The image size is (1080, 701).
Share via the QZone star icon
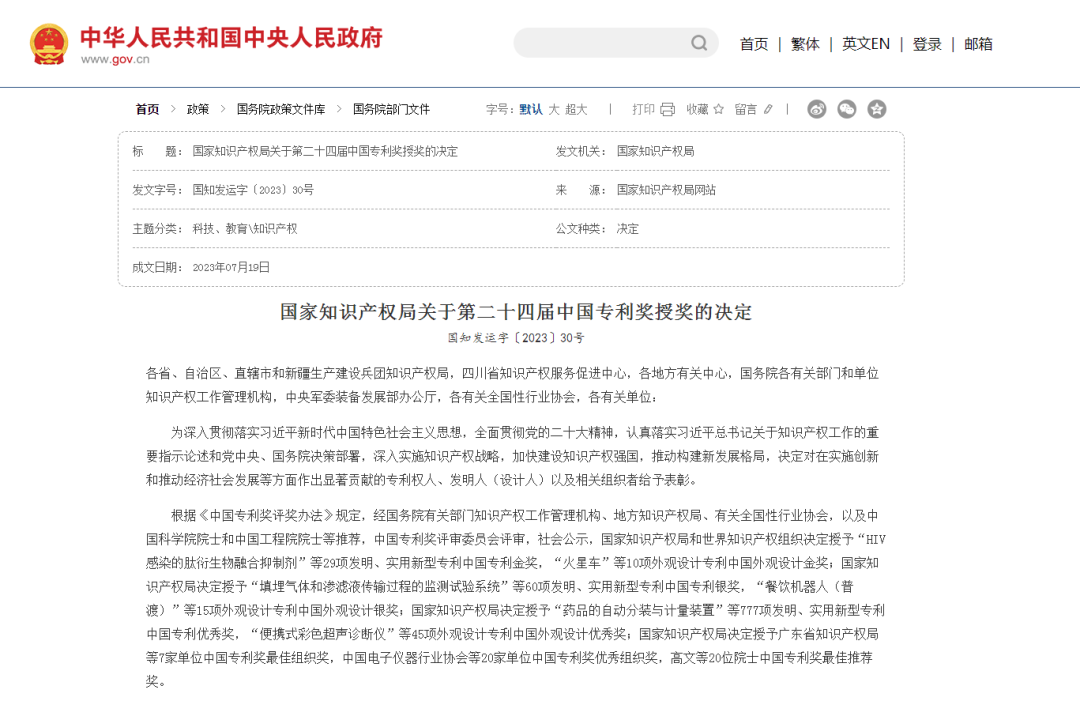coord(877,109)
